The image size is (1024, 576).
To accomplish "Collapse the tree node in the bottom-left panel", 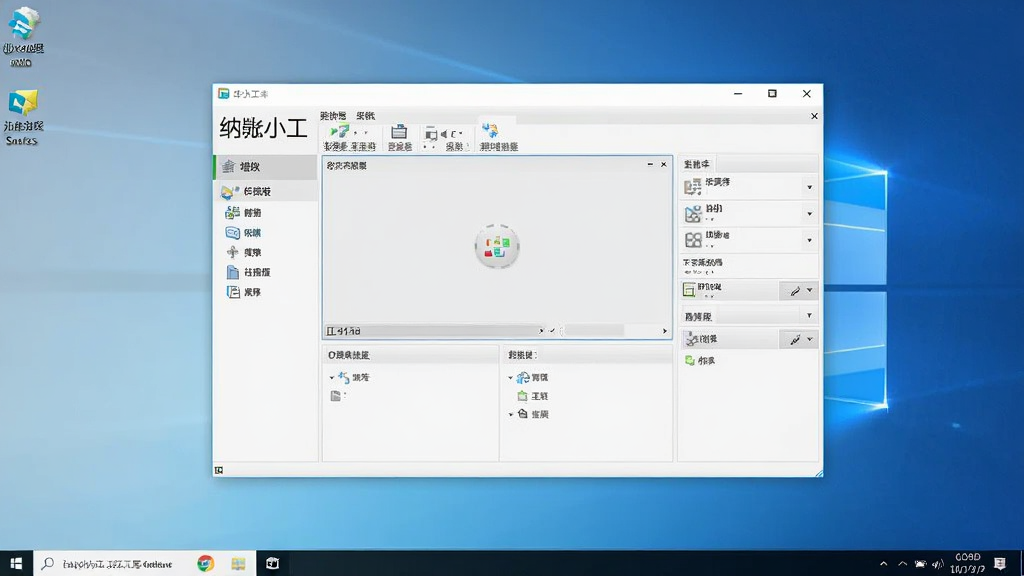I will pyautogui.click(x=332, y=378).
